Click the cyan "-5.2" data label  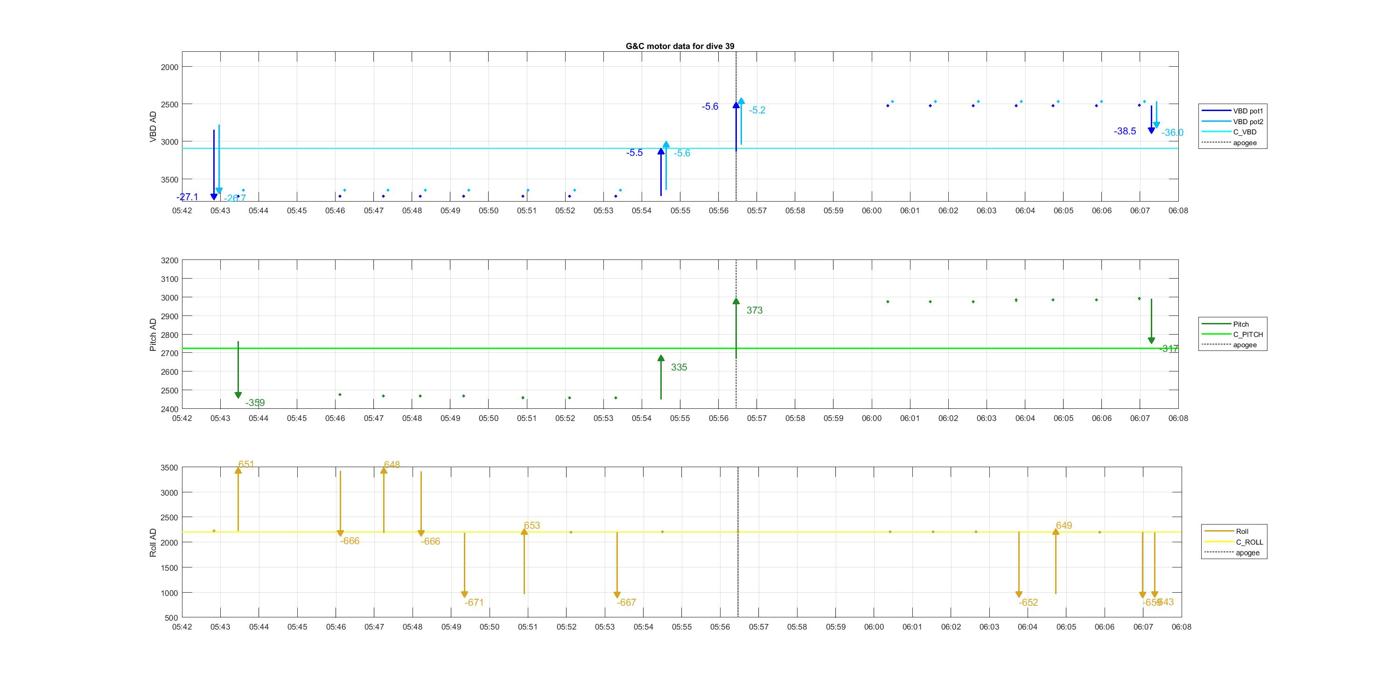(x=757, y=110)
